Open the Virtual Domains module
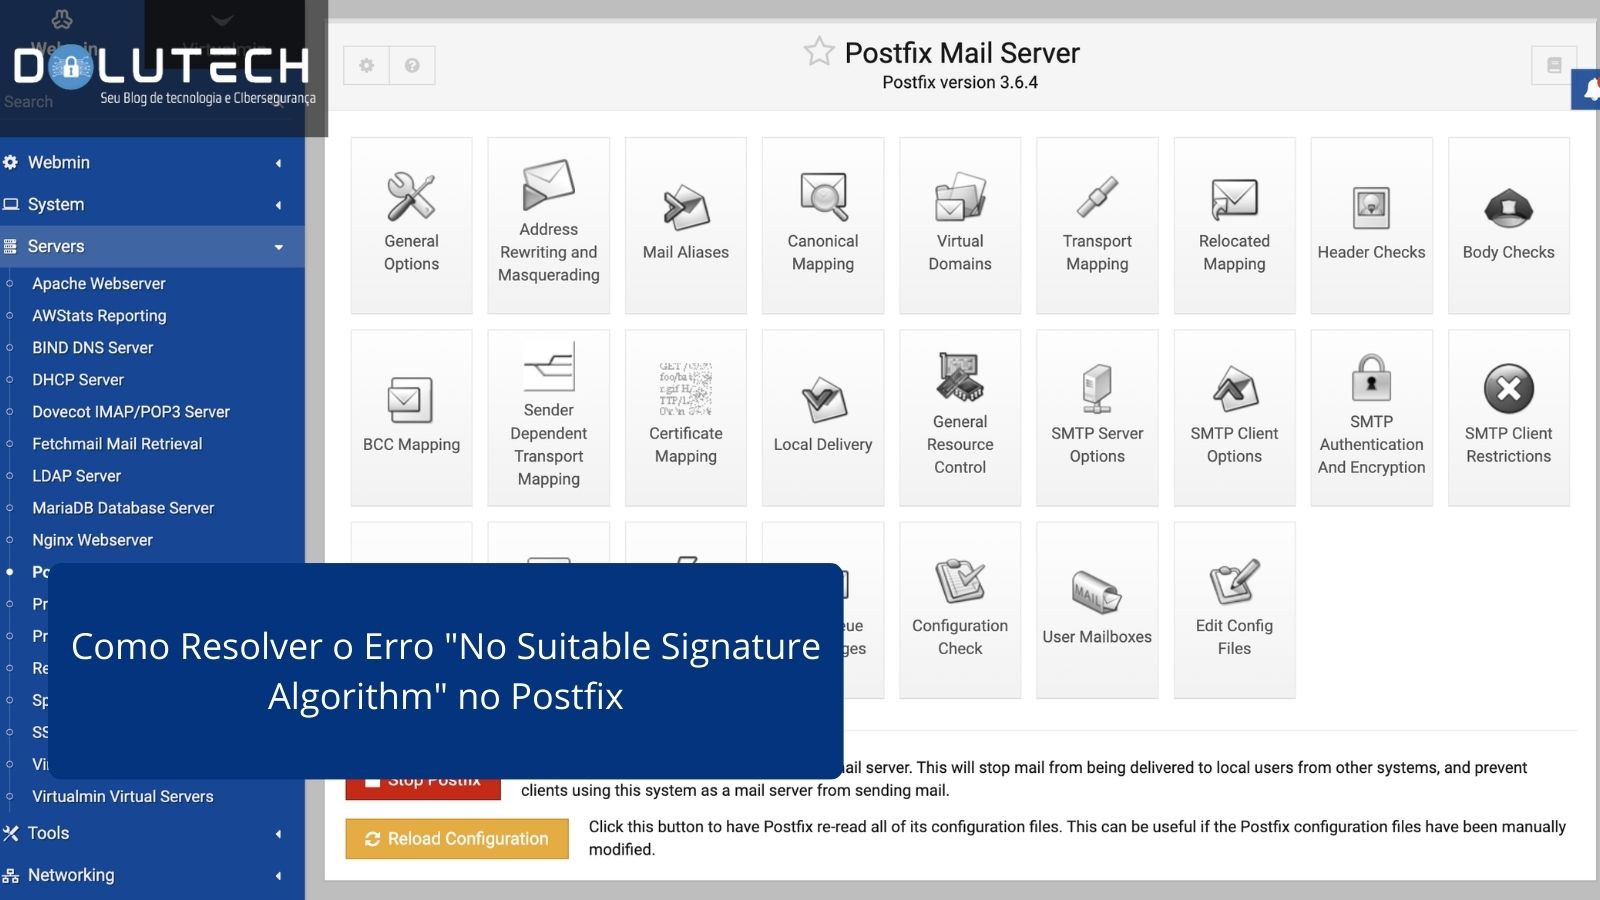Viewport: 1600px width, 900px height. click(x=959, y=224)
